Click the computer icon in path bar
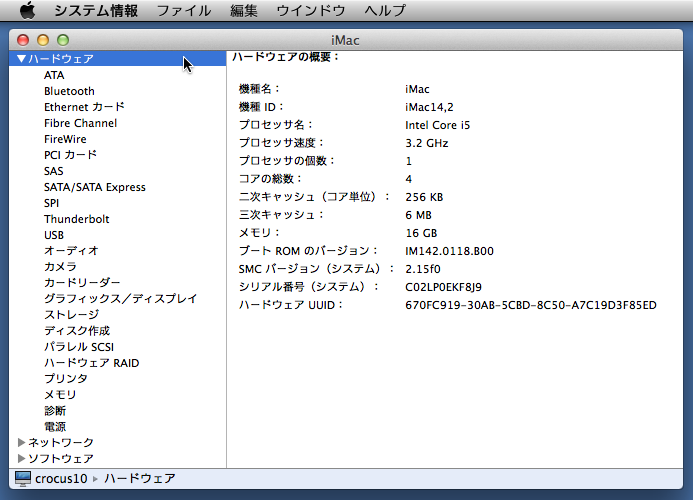The height and width of the screenshot is (500, 693). coord(23,478)
